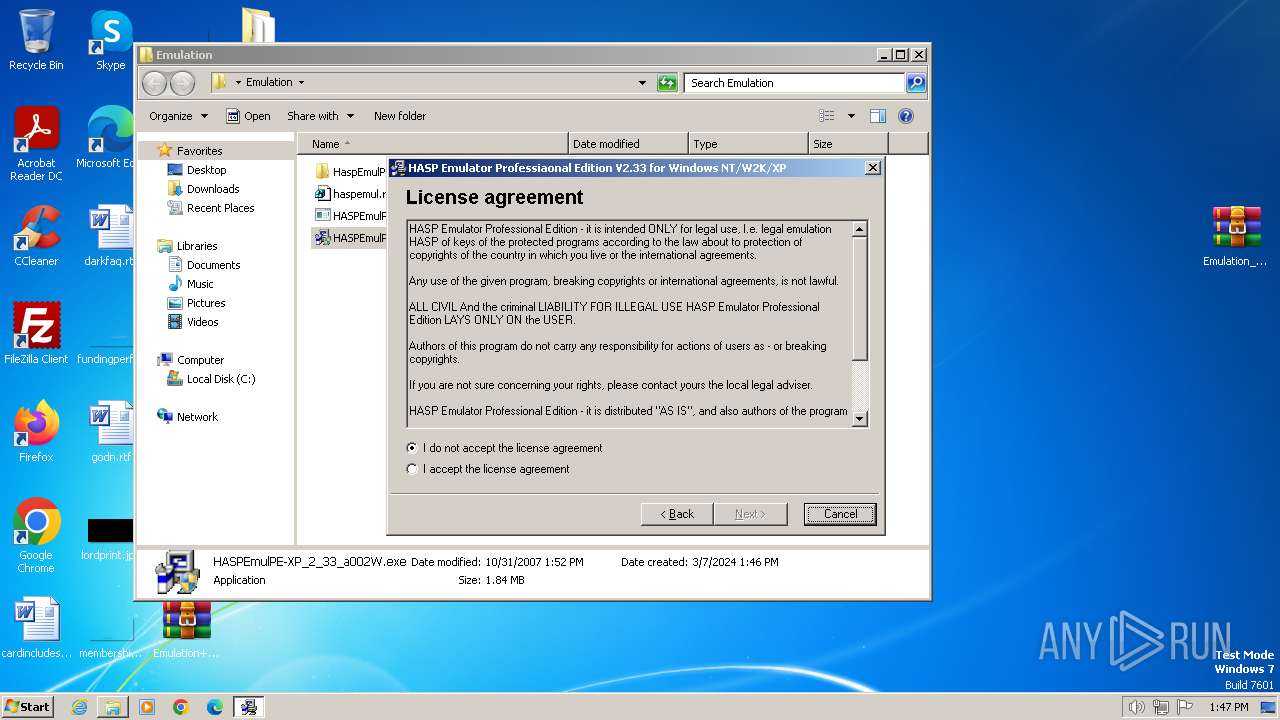
Task: Click the green refresh button in address bar
Action: [667, 83]
